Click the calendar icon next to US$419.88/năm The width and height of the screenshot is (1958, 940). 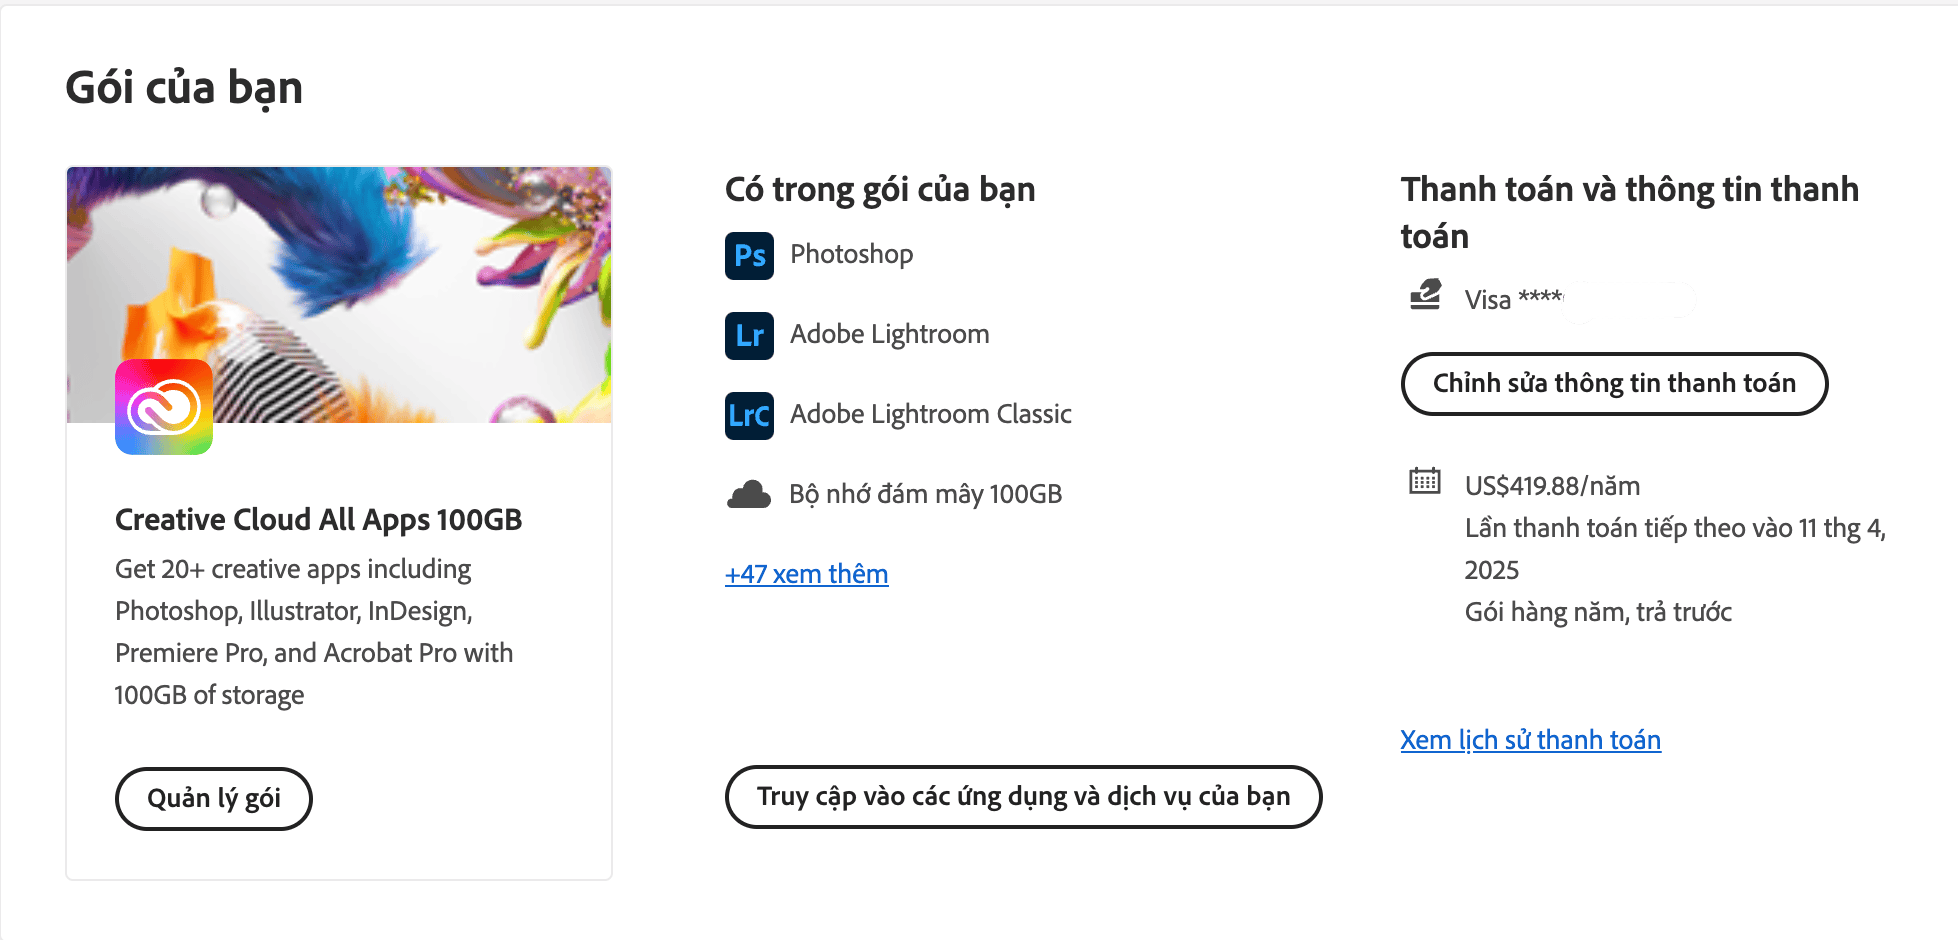pos(1424,483)
